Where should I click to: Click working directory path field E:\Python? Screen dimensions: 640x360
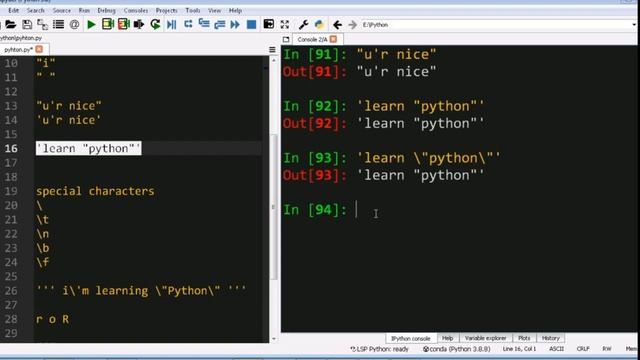pos(498,25)
